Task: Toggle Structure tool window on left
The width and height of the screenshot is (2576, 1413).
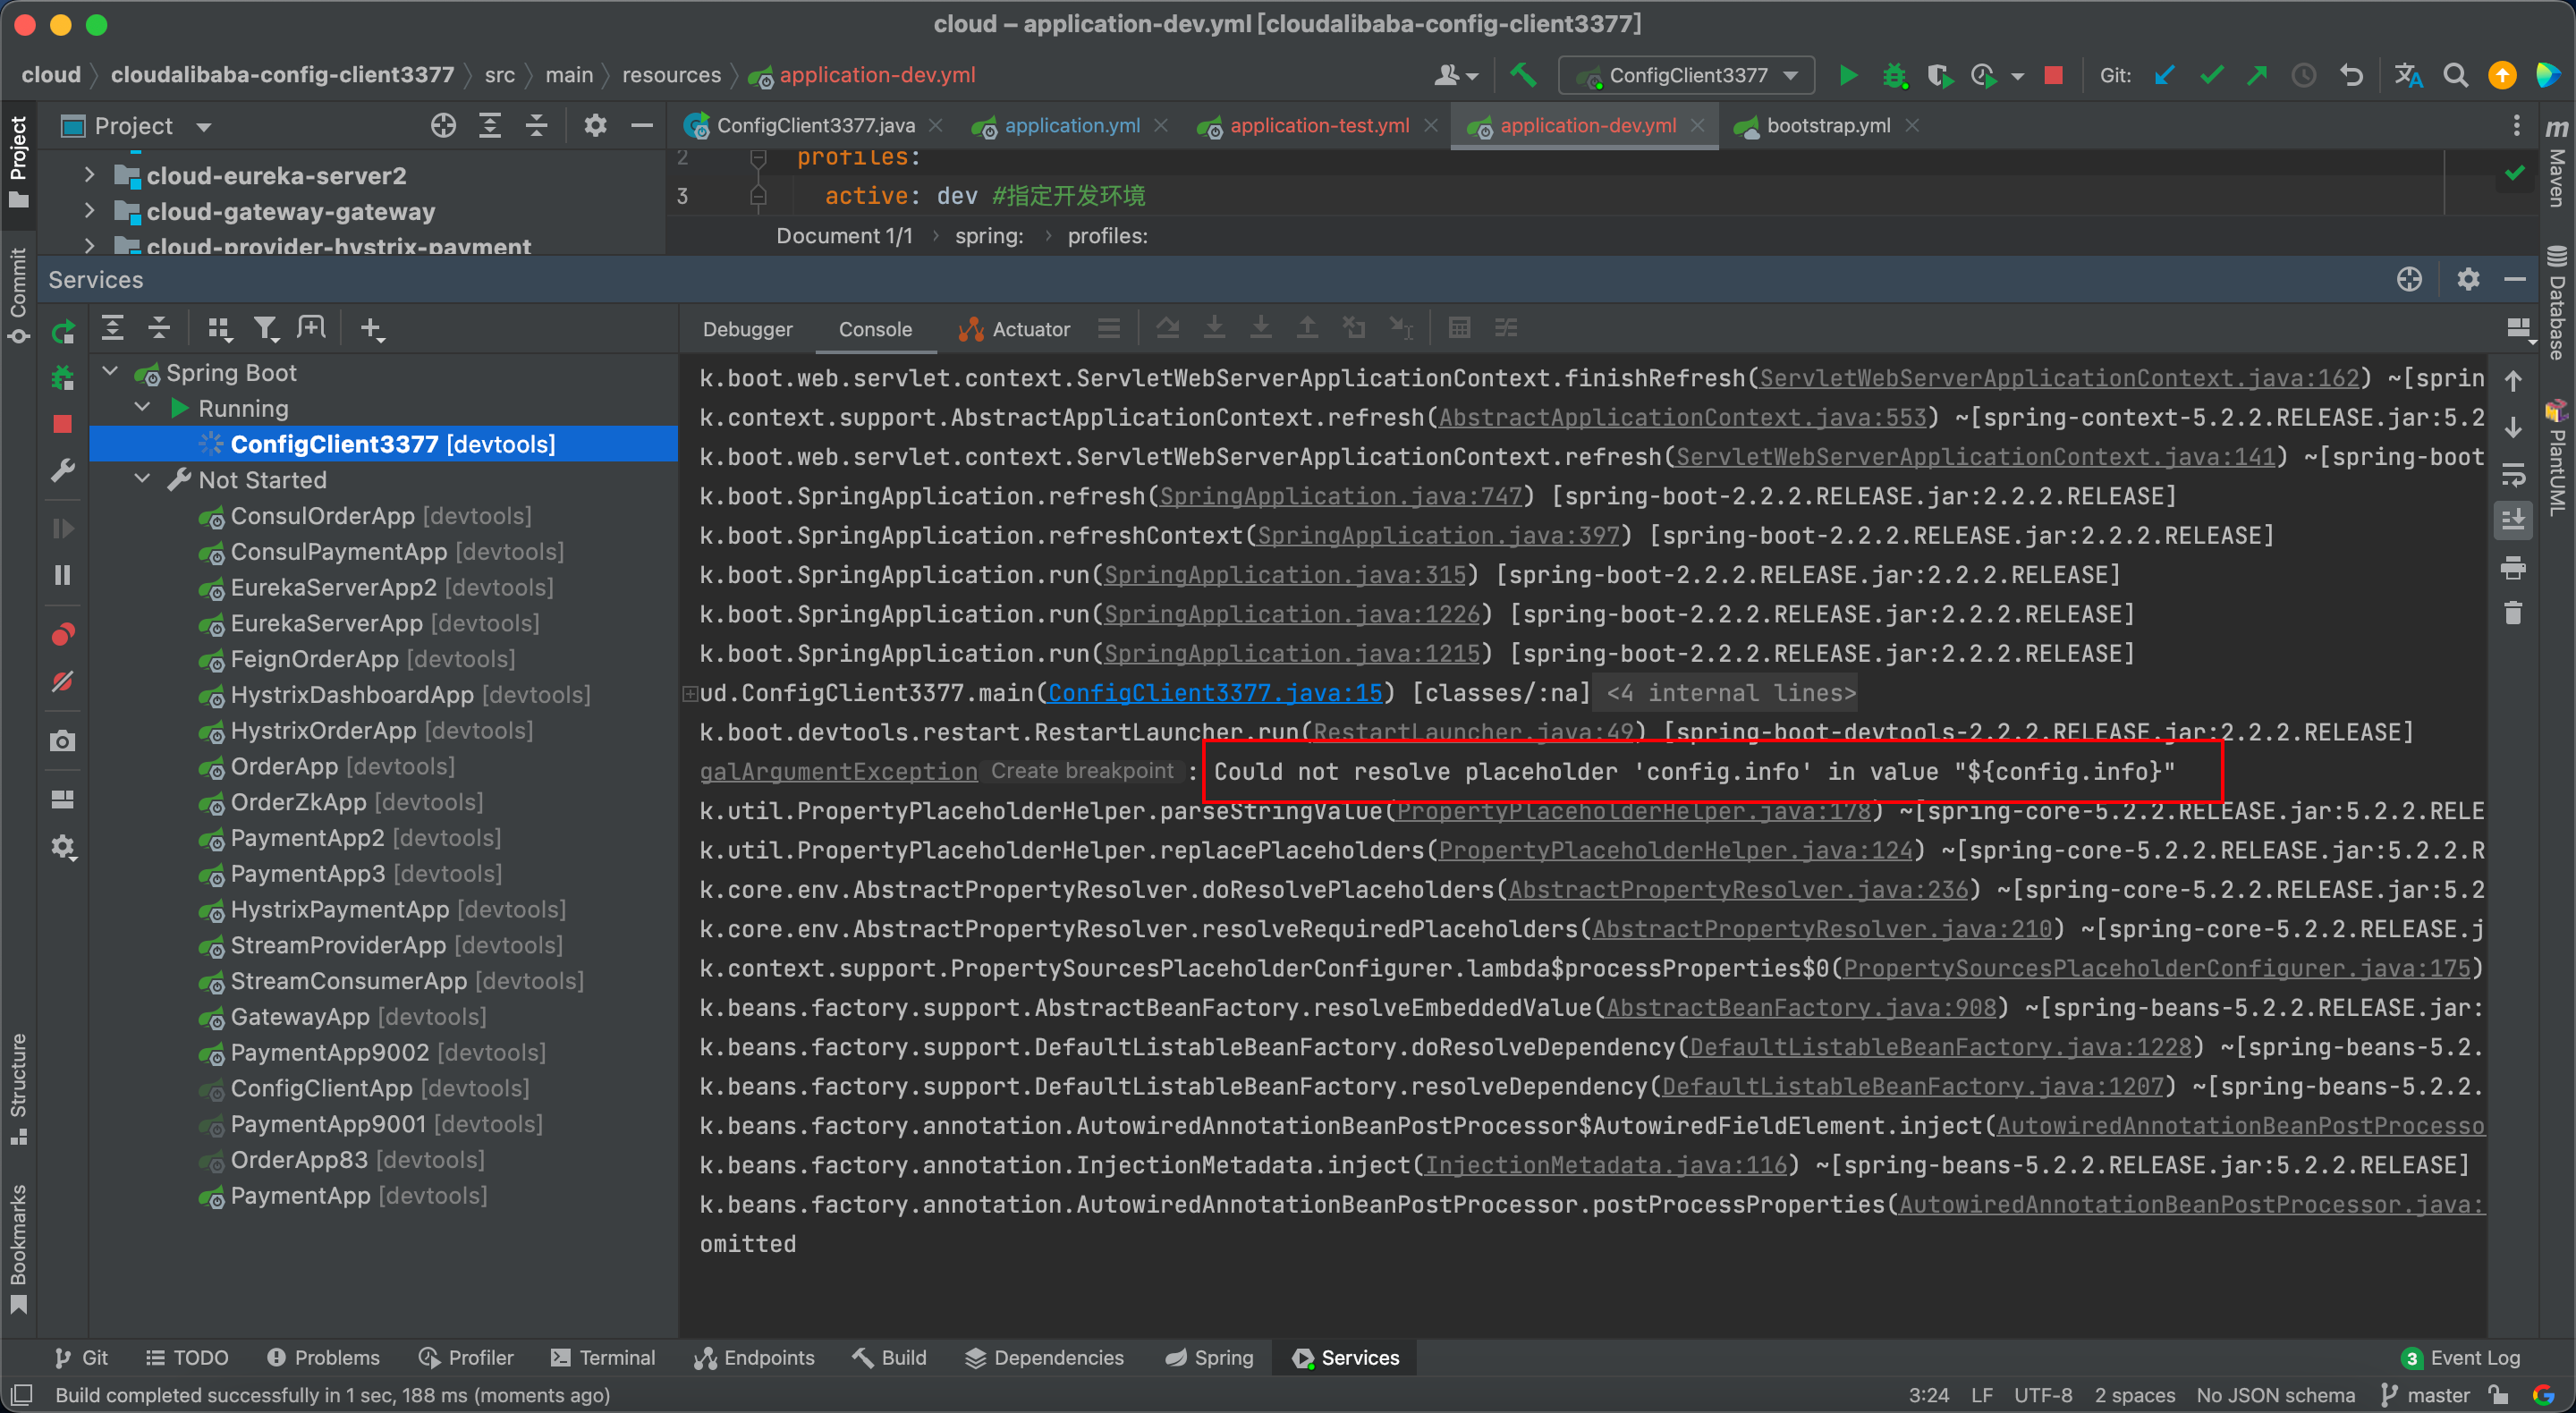Action: 18,1088
